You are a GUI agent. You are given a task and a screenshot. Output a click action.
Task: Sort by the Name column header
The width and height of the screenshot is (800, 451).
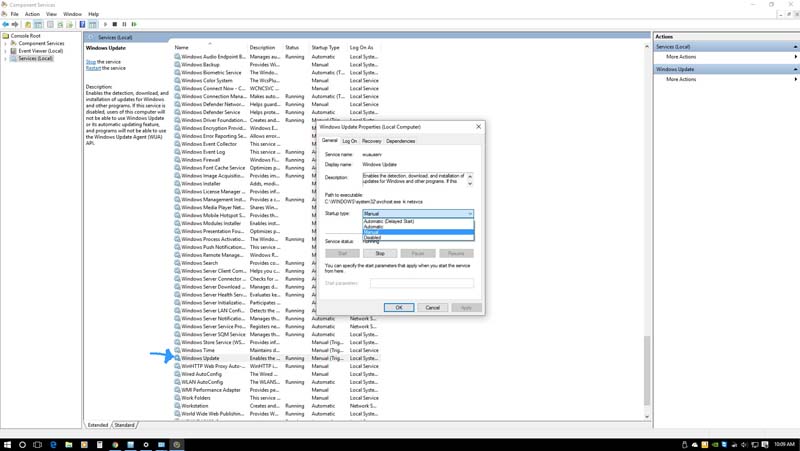pyautogui.click(x=210, y=47)
